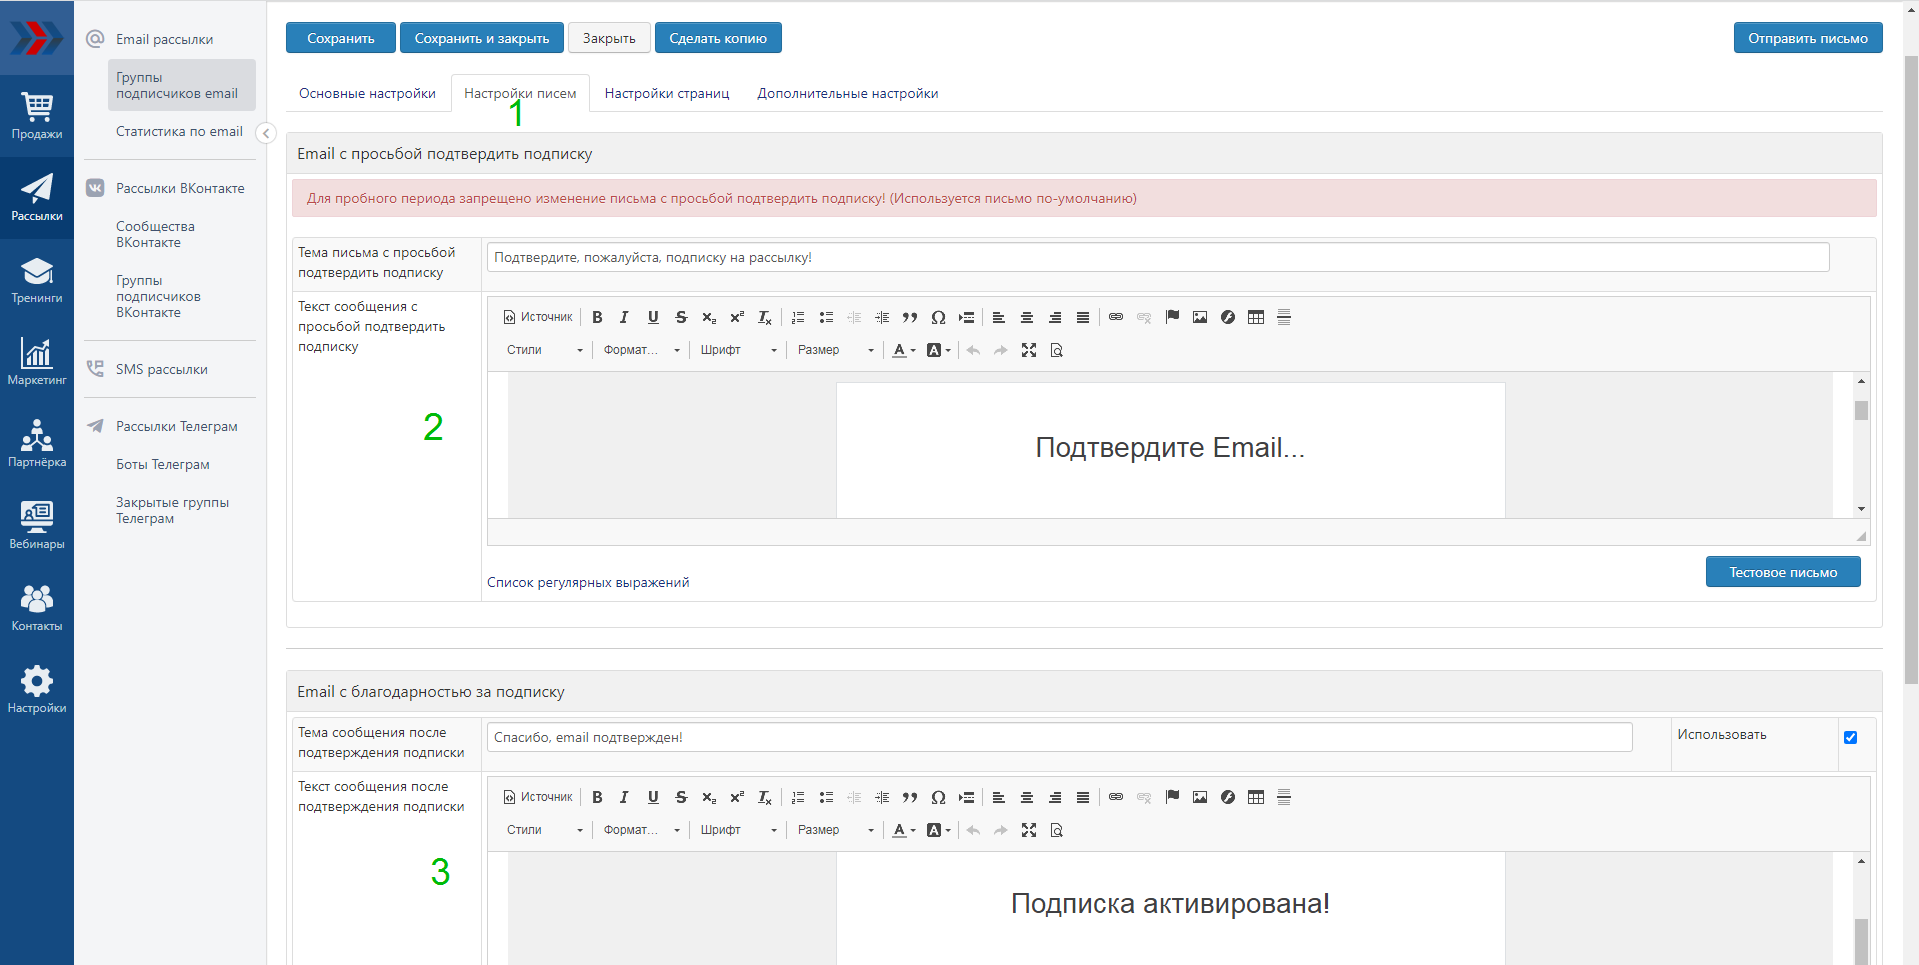Switch to Основные настройки tab
1919x965 pixels.
(367, 93)
